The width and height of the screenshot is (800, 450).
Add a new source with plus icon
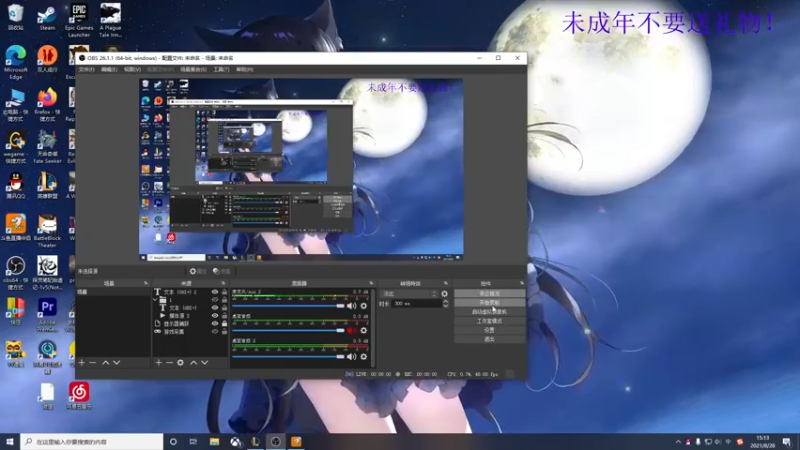[159, 363]
